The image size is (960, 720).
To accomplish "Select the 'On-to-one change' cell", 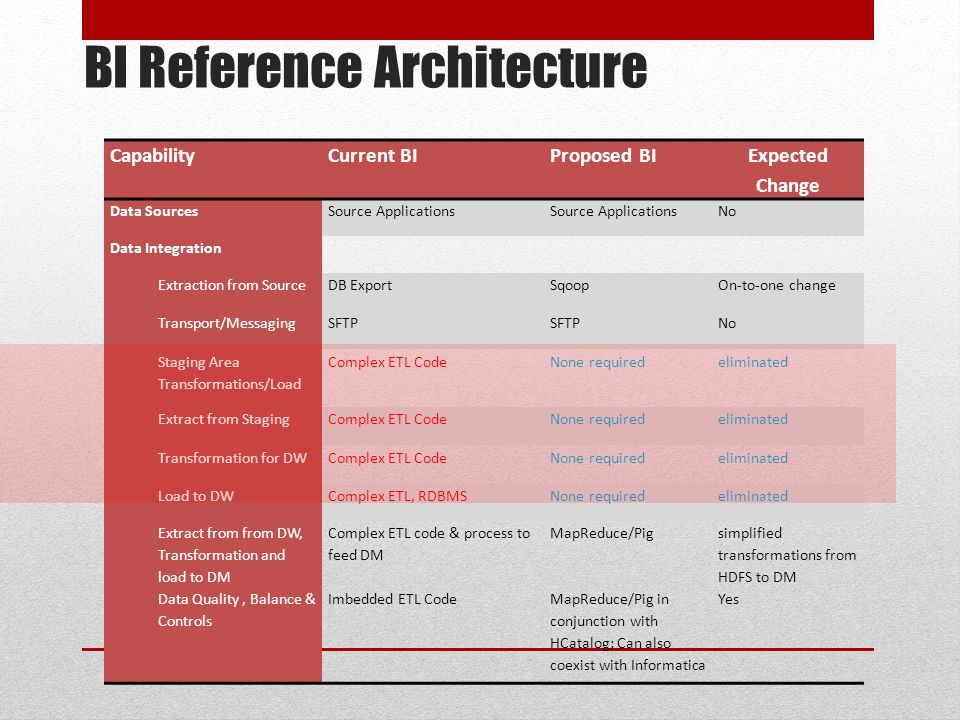I will point(776,286).
